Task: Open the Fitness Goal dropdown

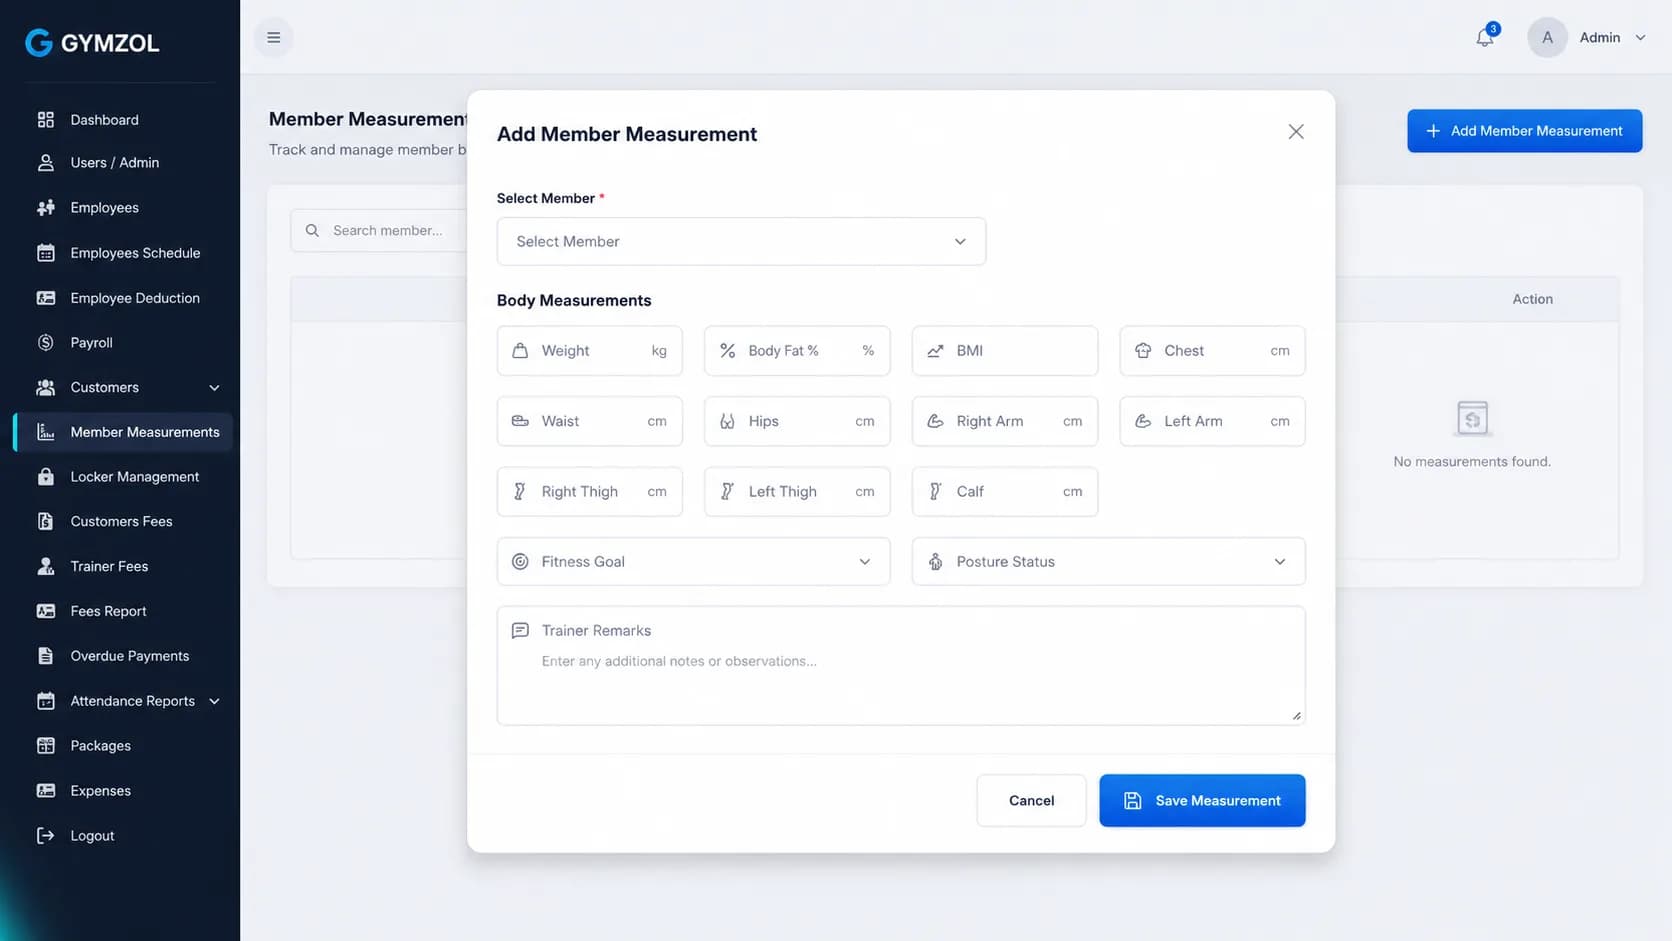Action: point(693,562)
